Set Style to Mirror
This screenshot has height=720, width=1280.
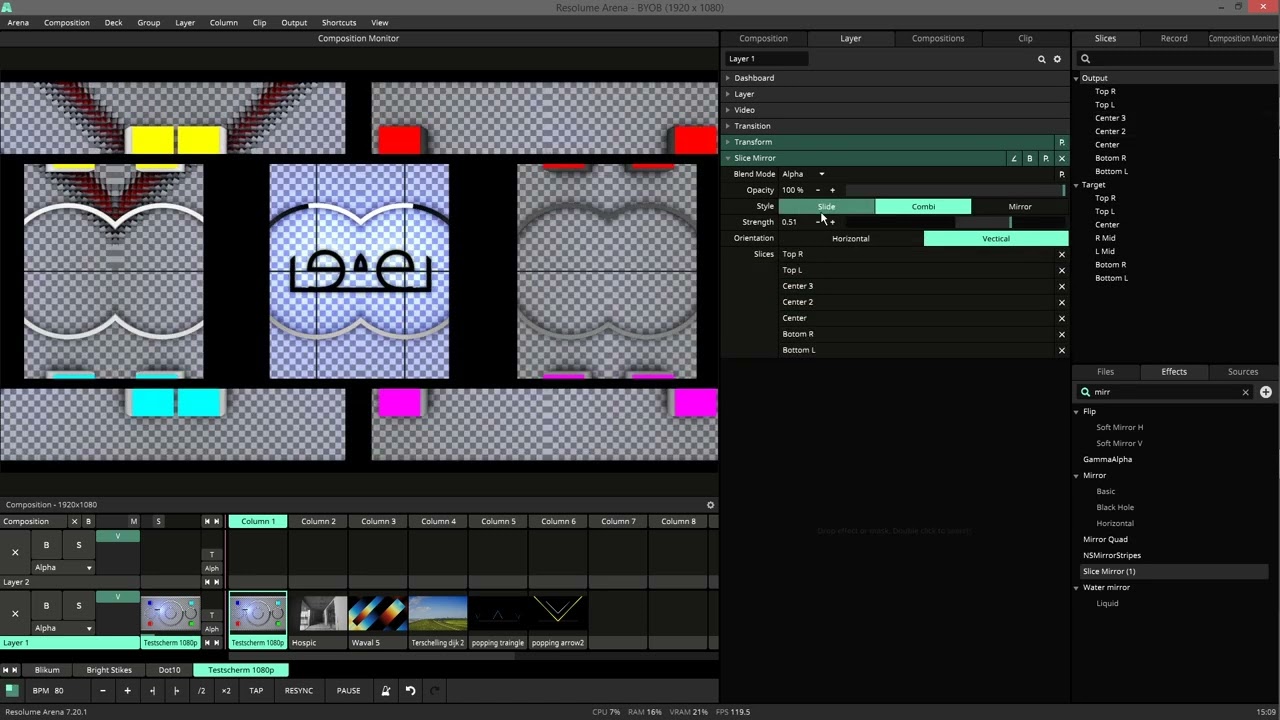pyautogui.click(x=1020, y=206)
